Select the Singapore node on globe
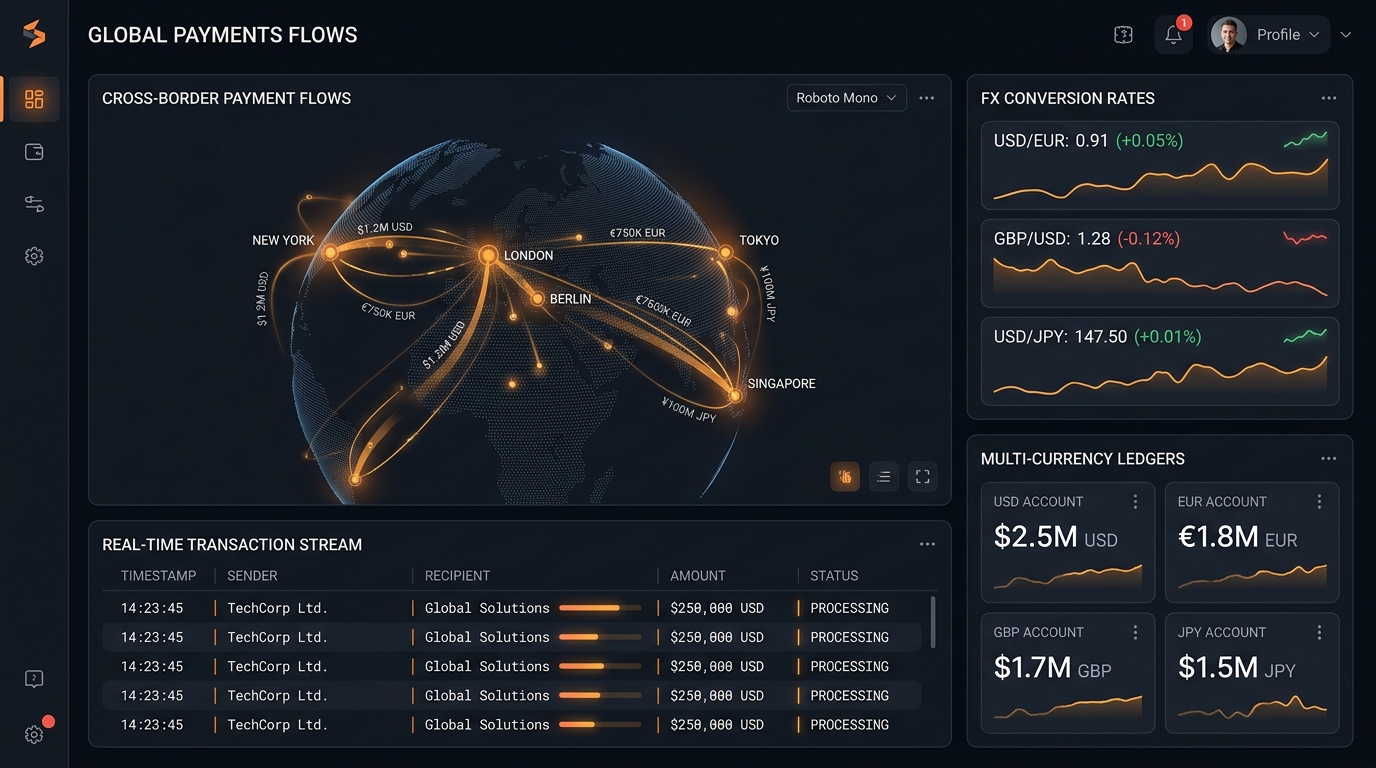1376x768 pixels. 735,396
